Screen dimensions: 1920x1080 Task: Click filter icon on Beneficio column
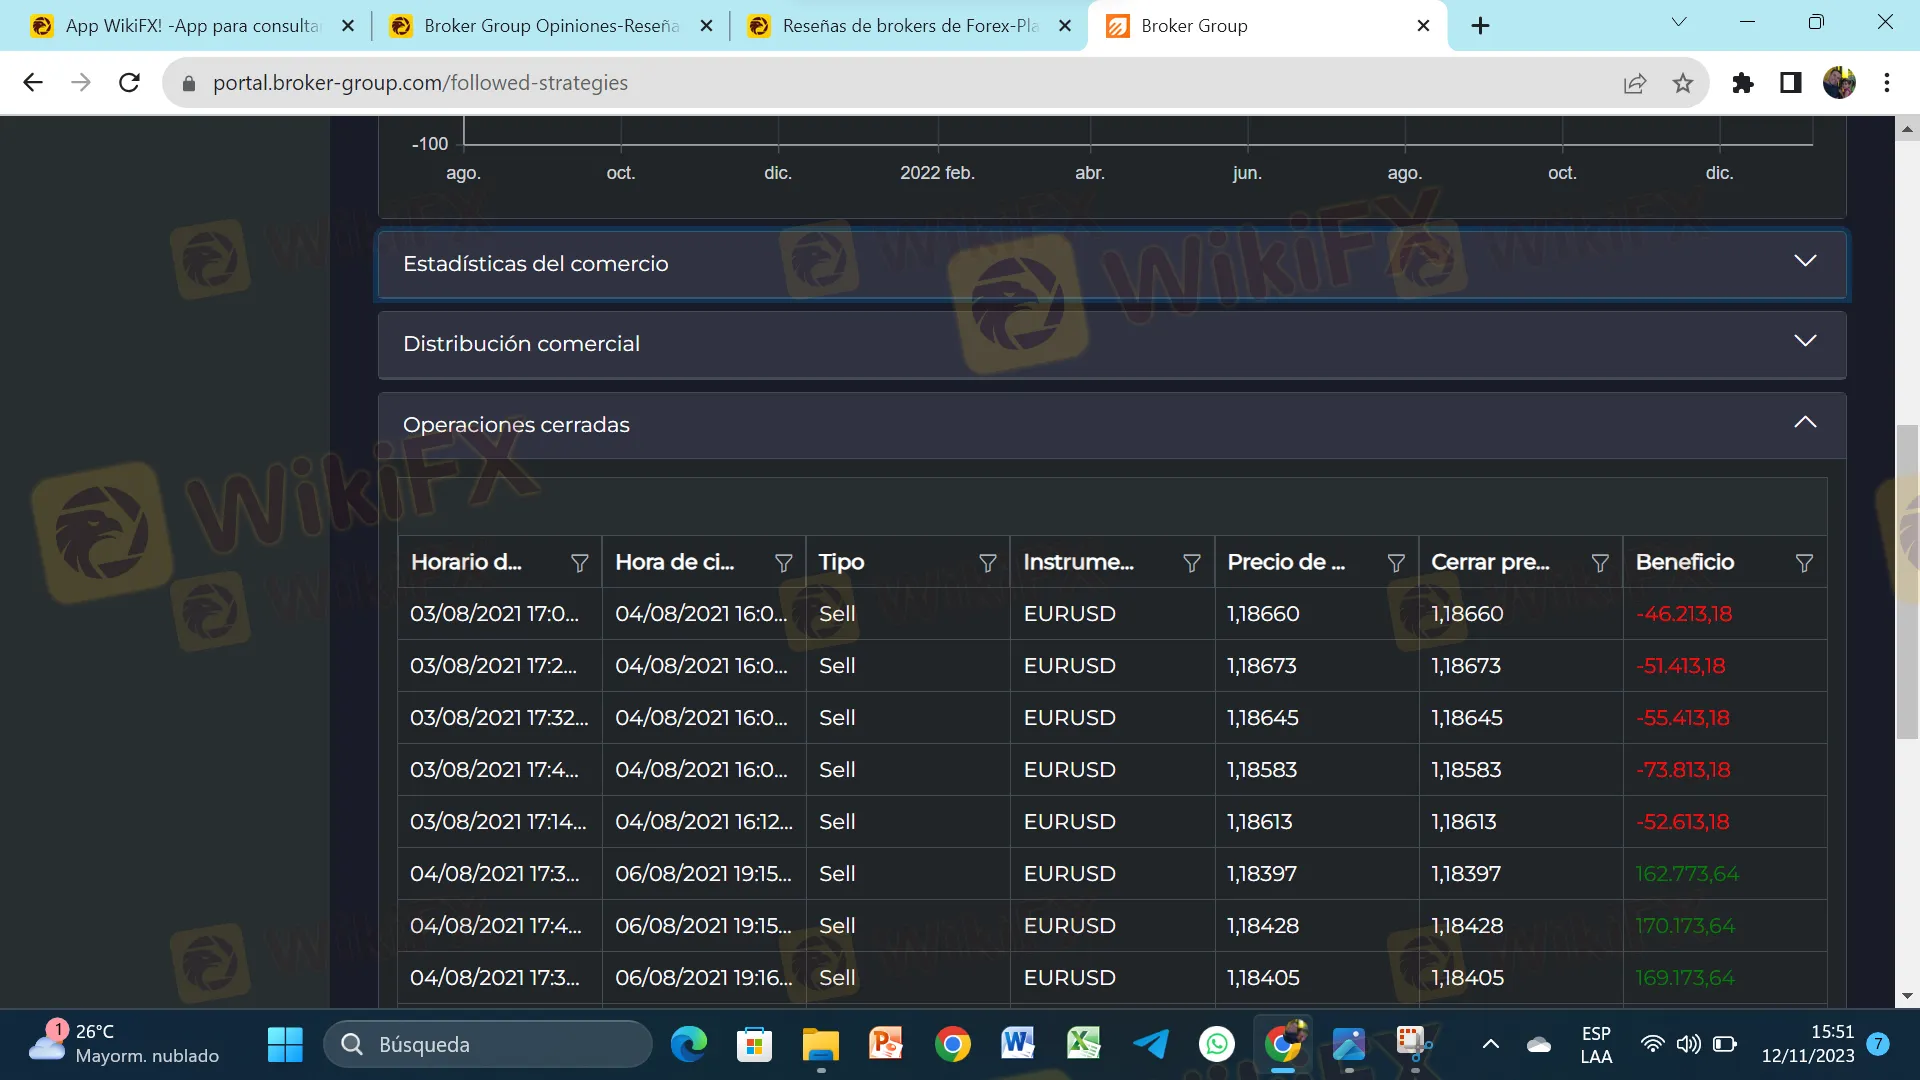click(1804, 563)
